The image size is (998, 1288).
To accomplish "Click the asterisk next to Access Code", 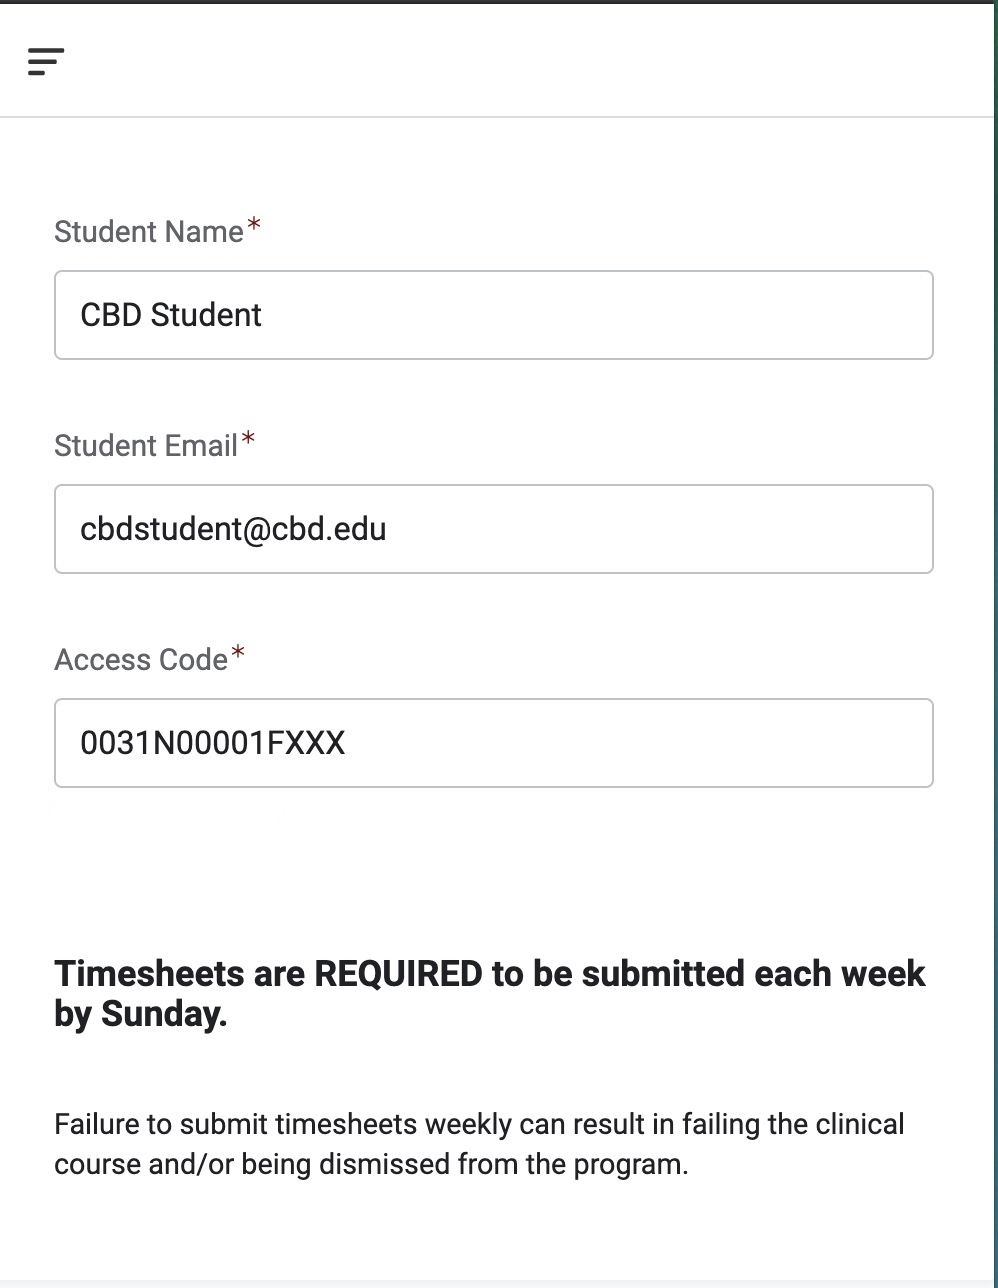I will (238, 655).
